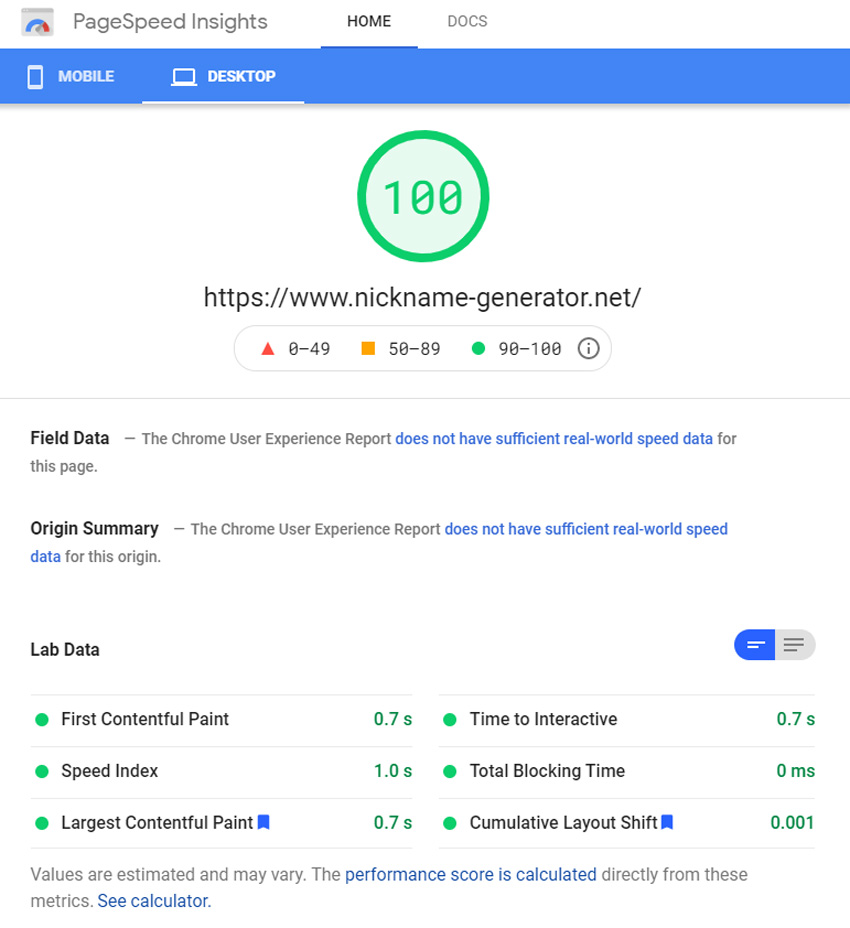Click the orange square 50–89 legend icon
The height and width of the screenshot is (928, 850).
[368, 348]
